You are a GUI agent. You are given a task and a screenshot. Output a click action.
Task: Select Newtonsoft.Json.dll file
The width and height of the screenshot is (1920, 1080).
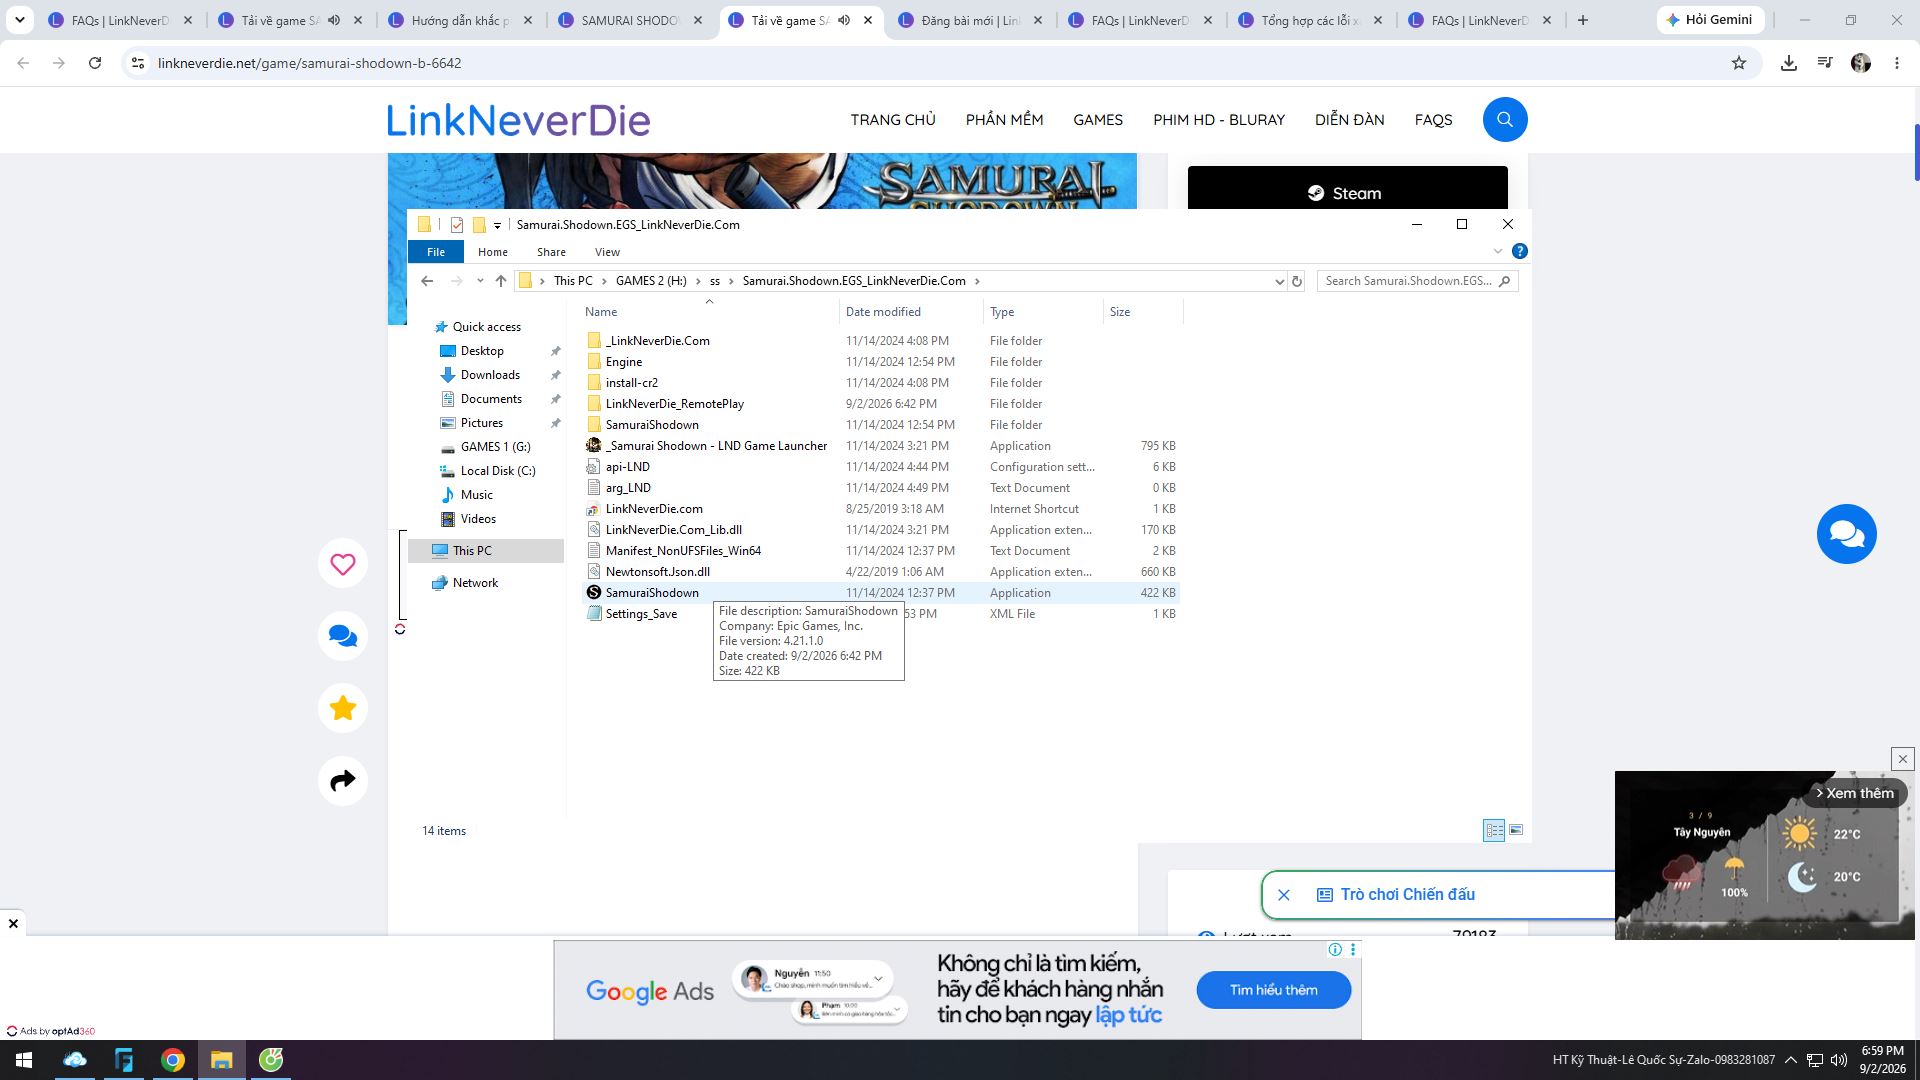tap(658, 572)
